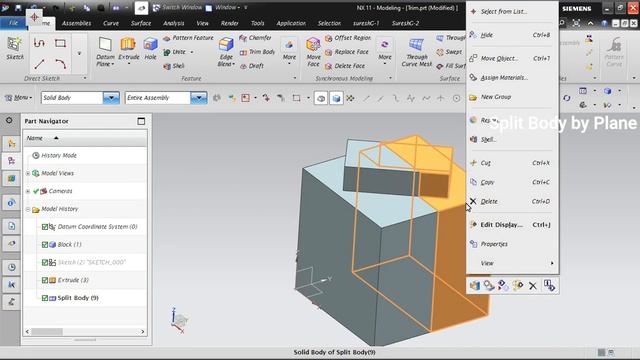Choose Delete from context menu
The width and height of the screenshot is (640, 360).
(512, 201)
